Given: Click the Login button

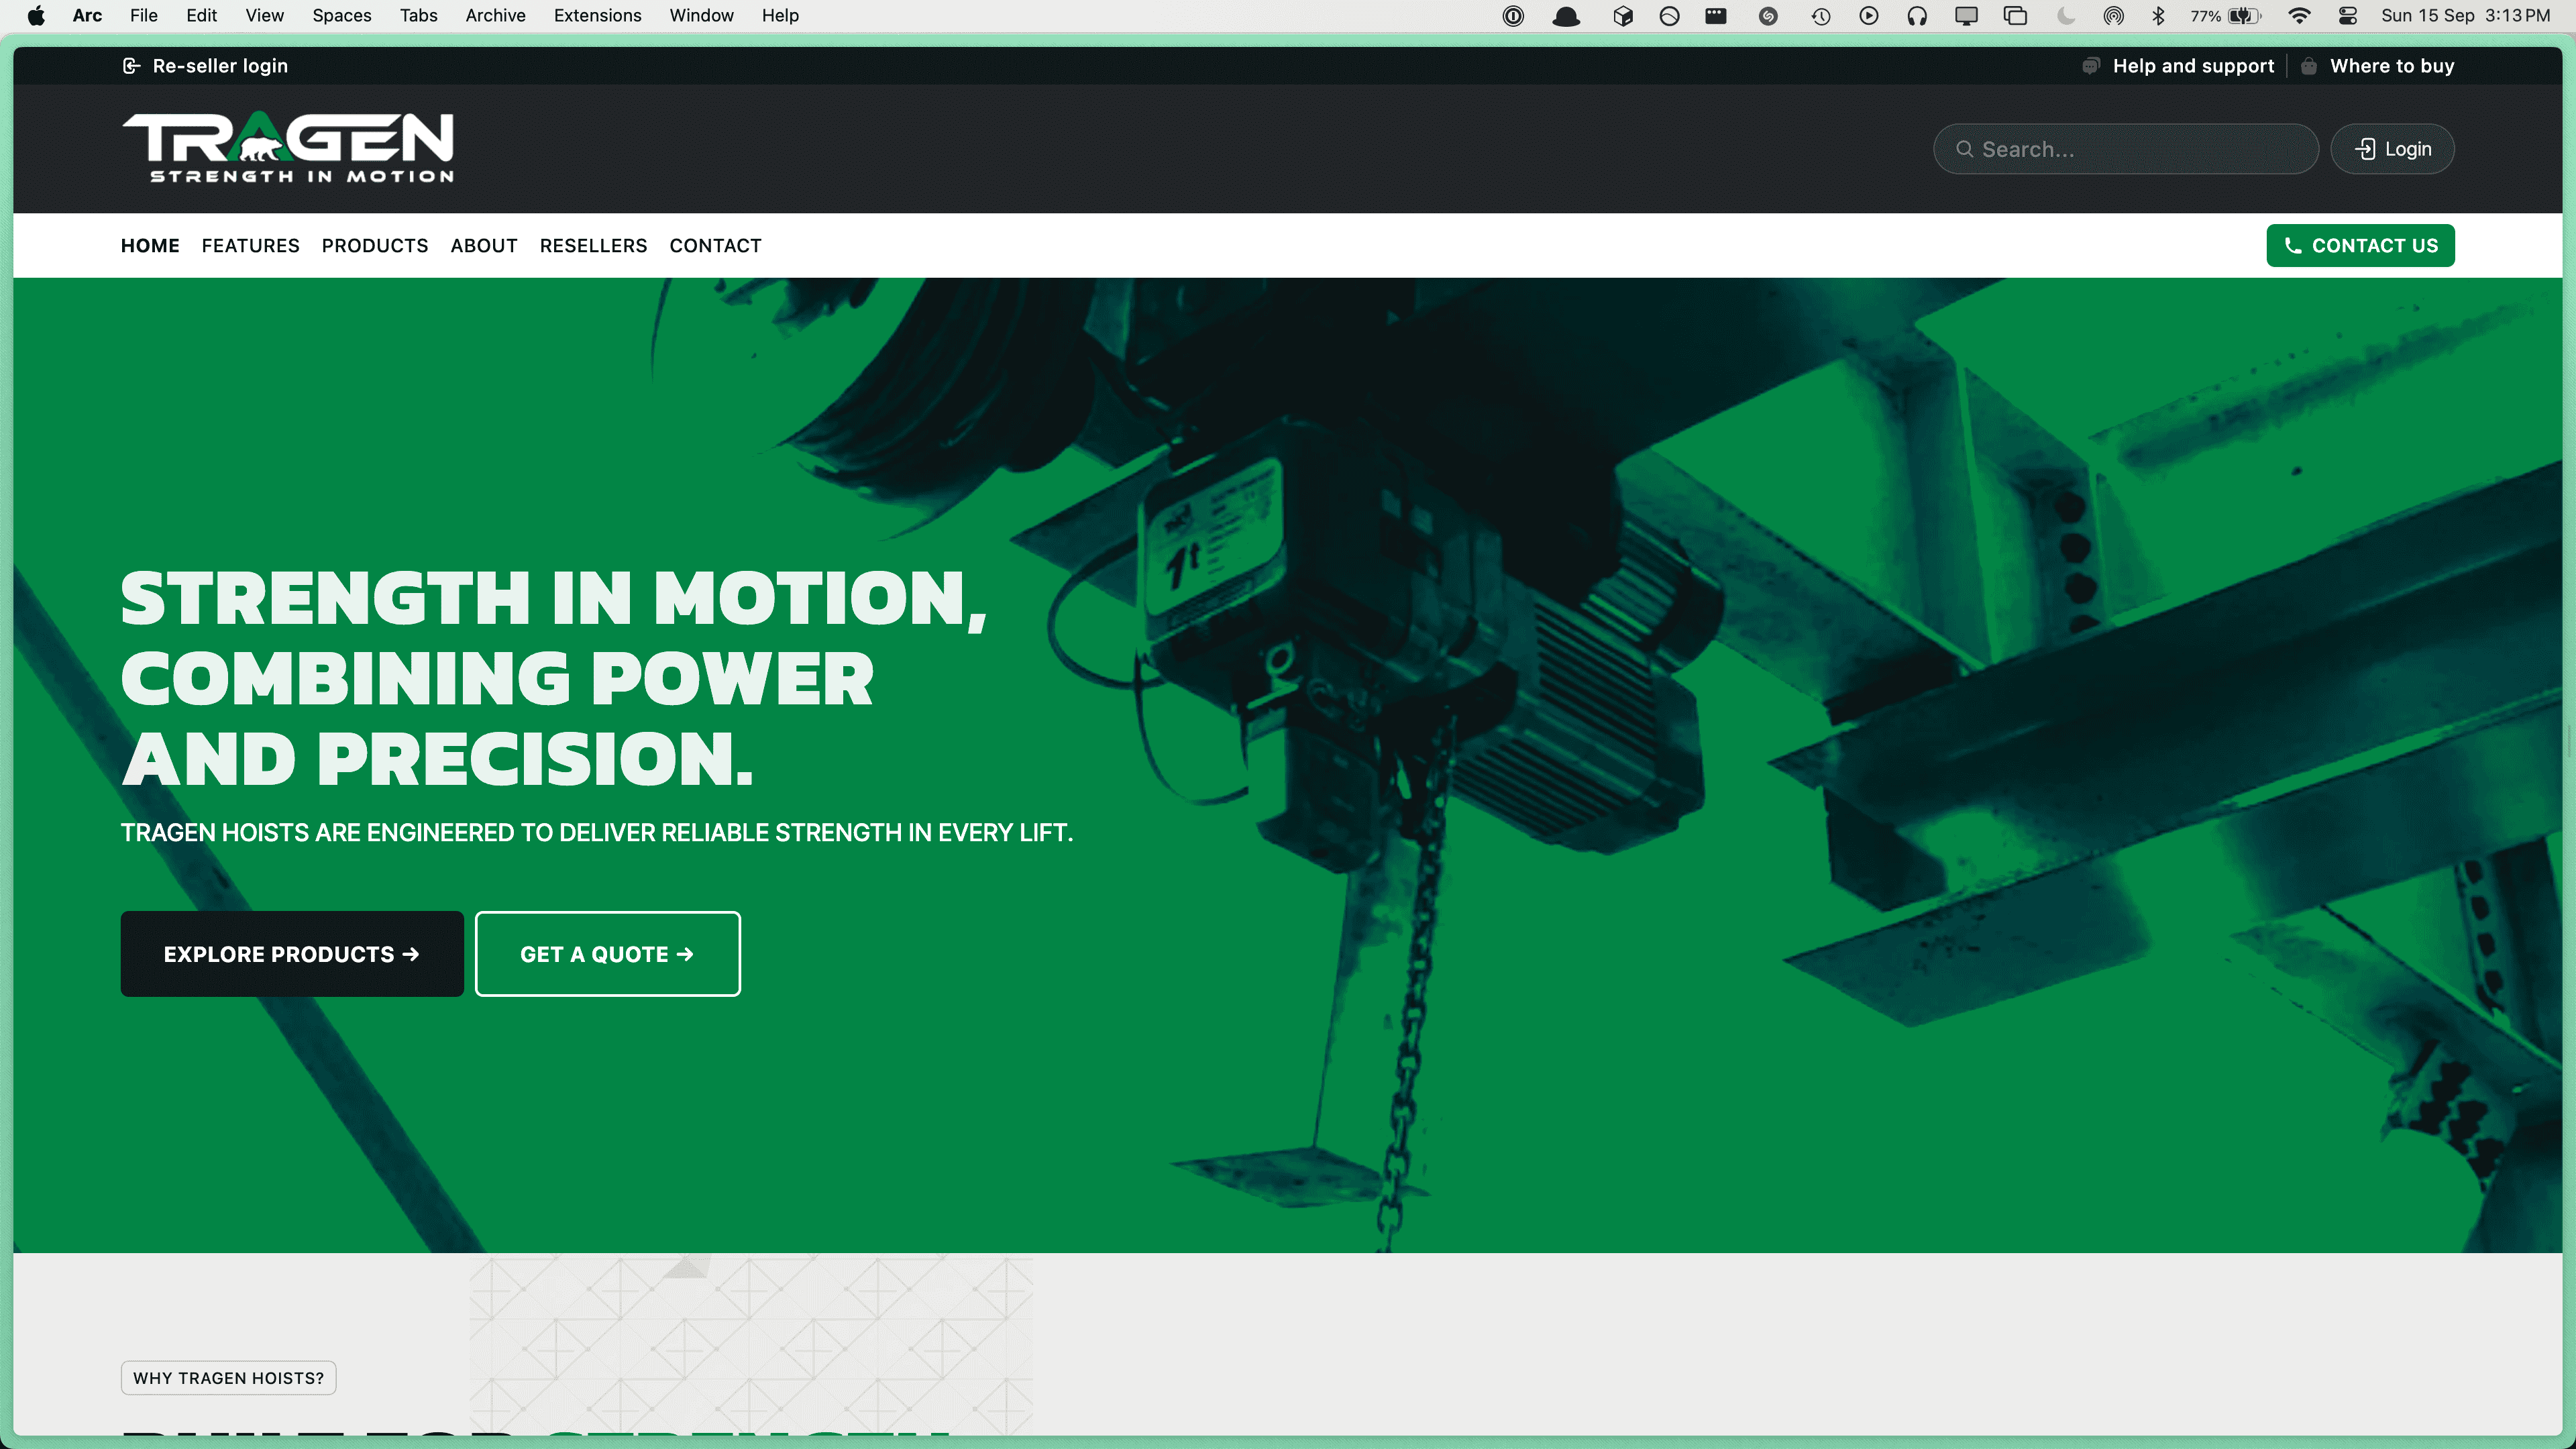Looking at the screenshot, I should click(x=2392, y=149).
